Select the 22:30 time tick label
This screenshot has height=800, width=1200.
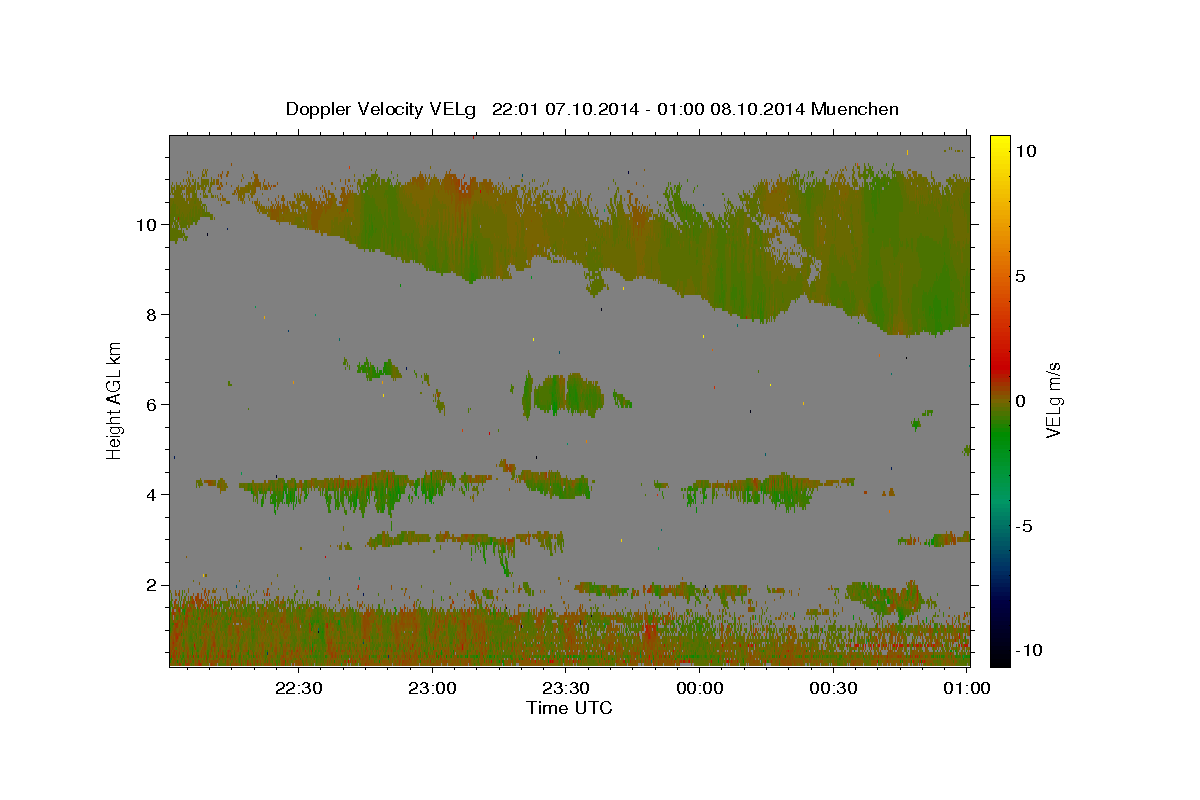click(x=299, y=688)
